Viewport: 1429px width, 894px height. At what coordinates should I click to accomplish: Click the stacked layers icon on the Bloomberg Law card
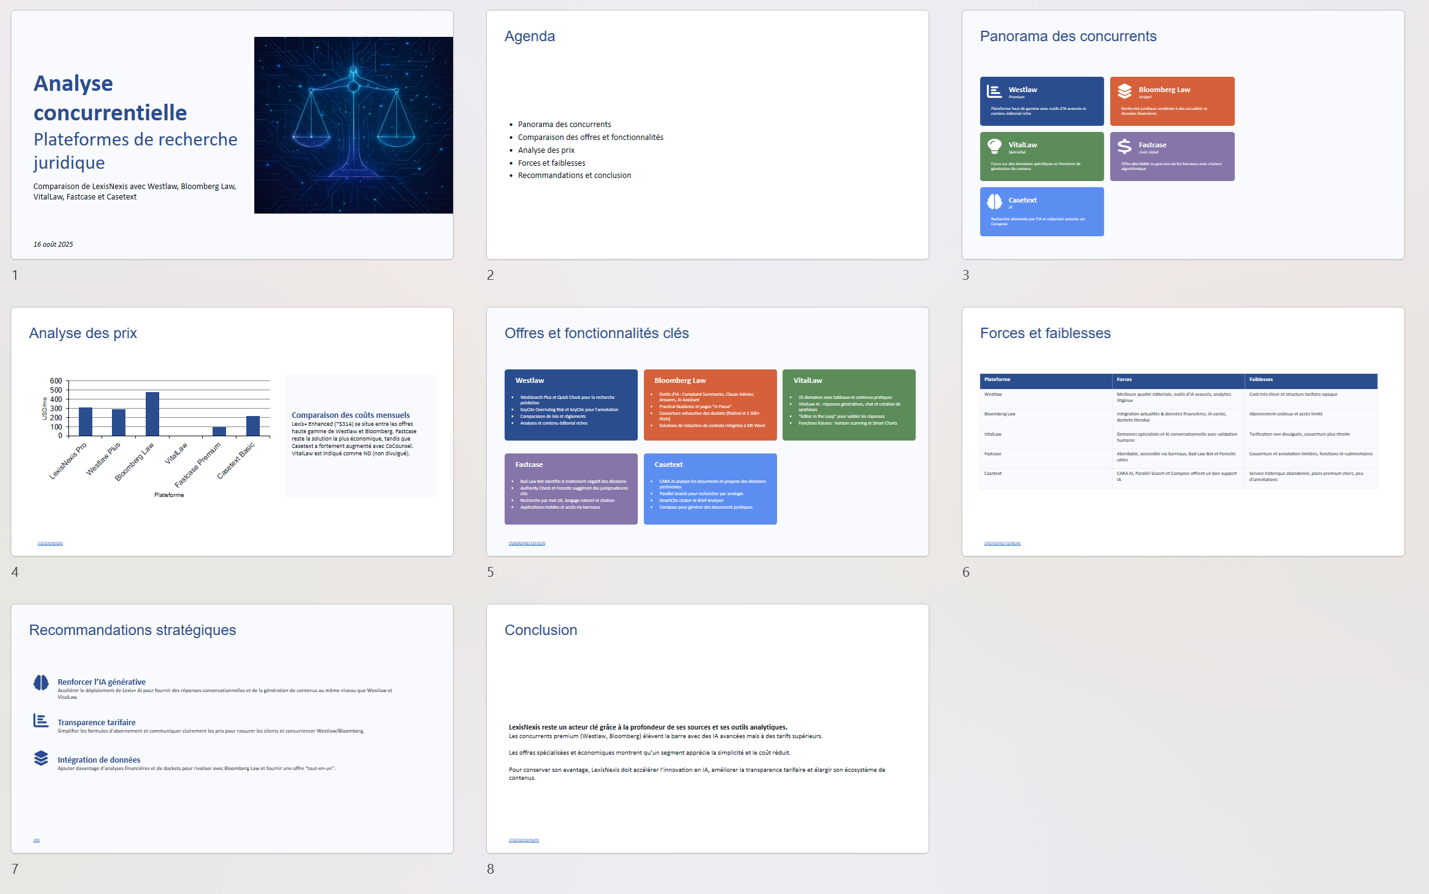(x=1124, y=91)
